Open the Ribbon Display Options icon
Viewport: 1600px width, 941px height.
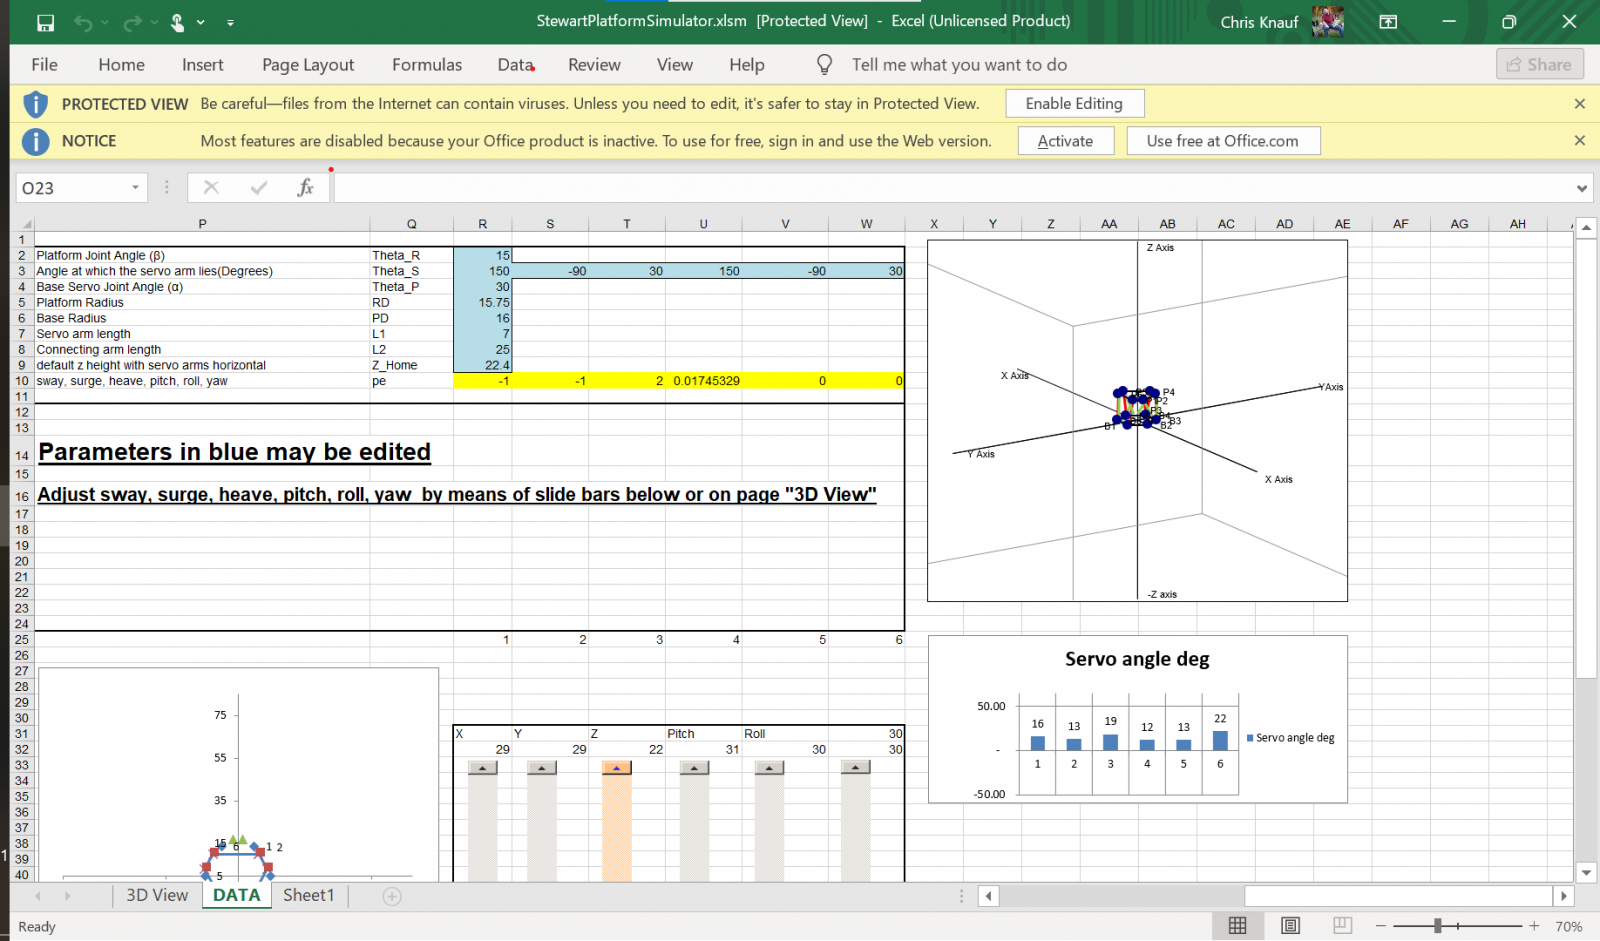1388,22
